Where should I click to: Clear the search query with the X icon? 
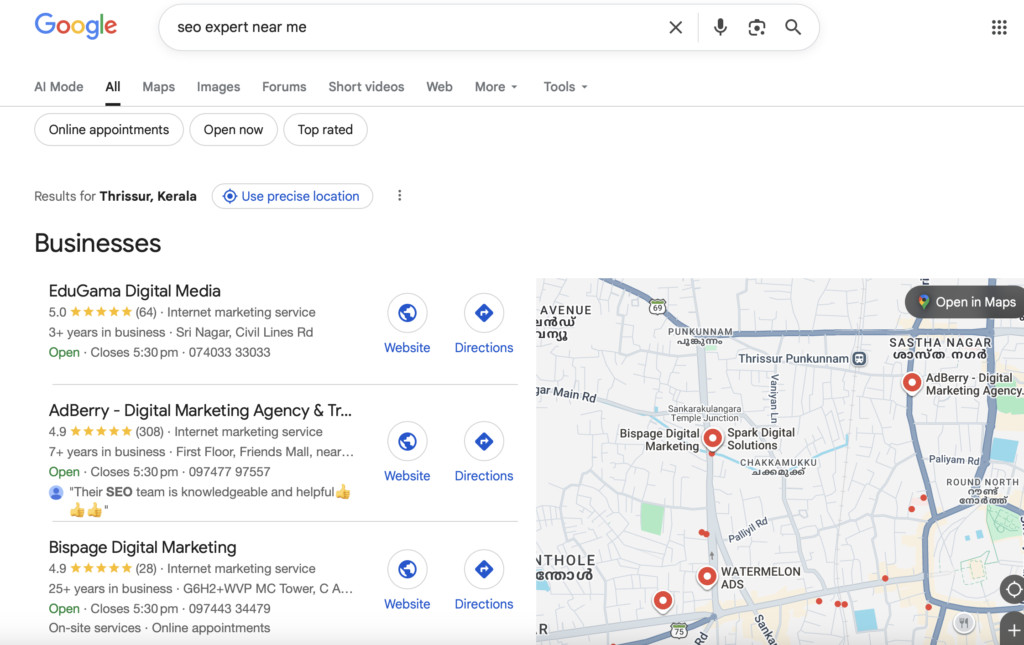pos(675,27)
